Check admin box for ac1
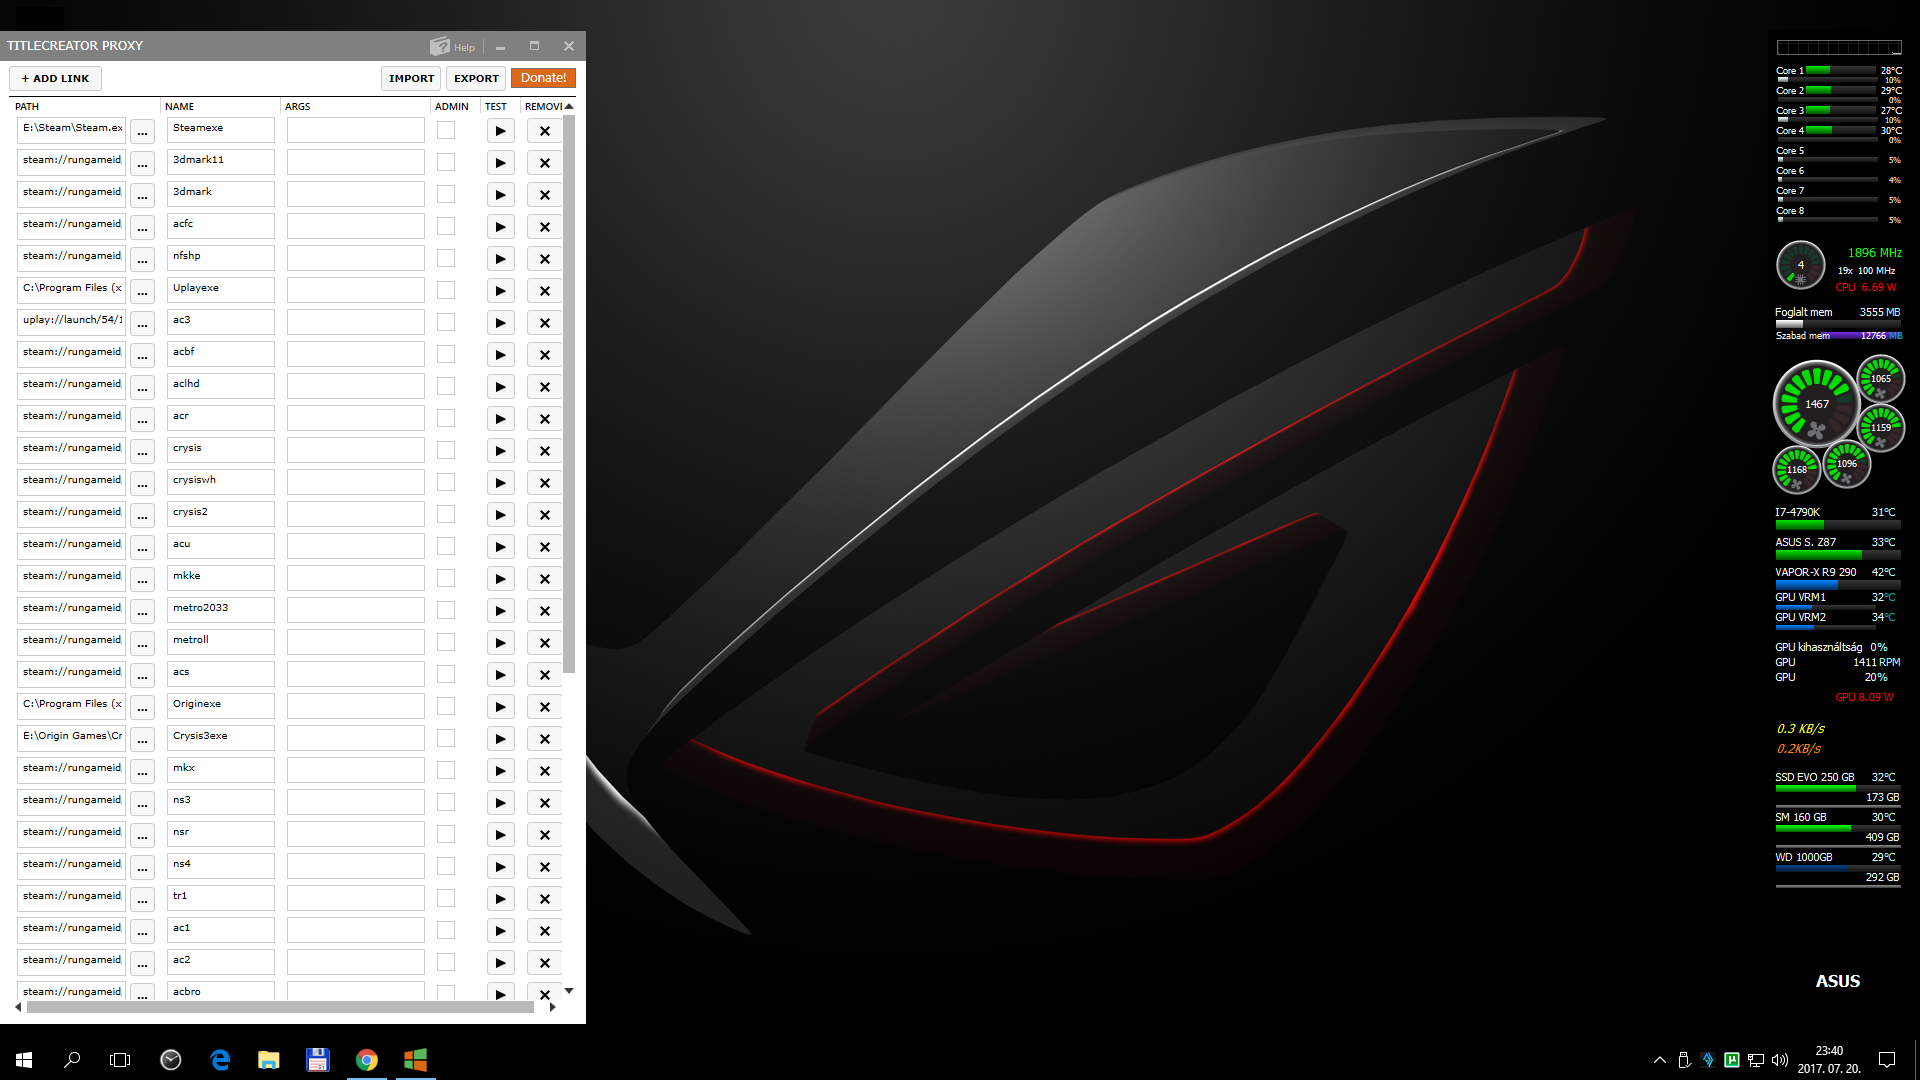 point(446,930)
